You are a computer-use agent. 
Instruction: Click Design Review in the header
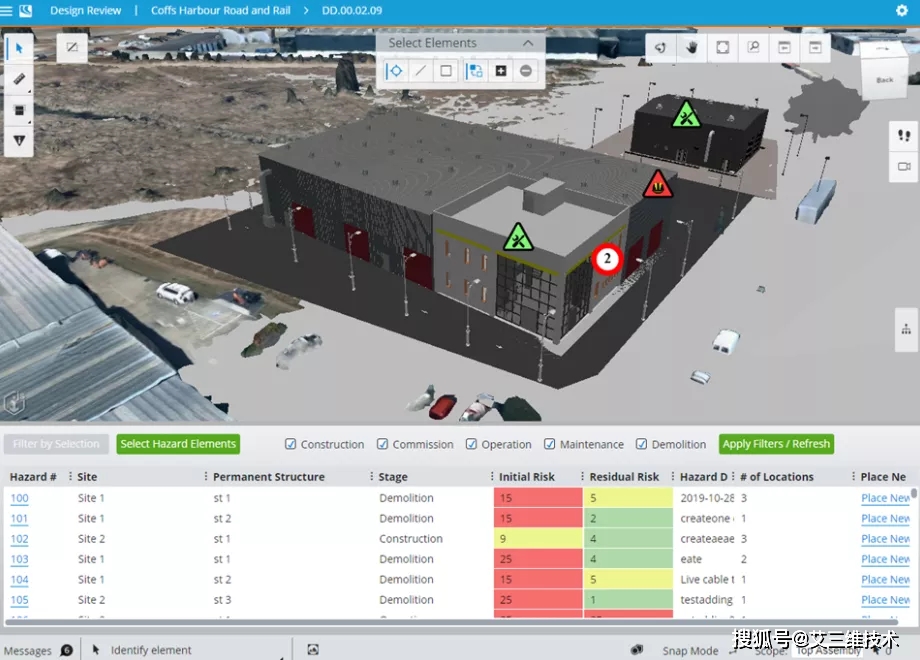85,10
